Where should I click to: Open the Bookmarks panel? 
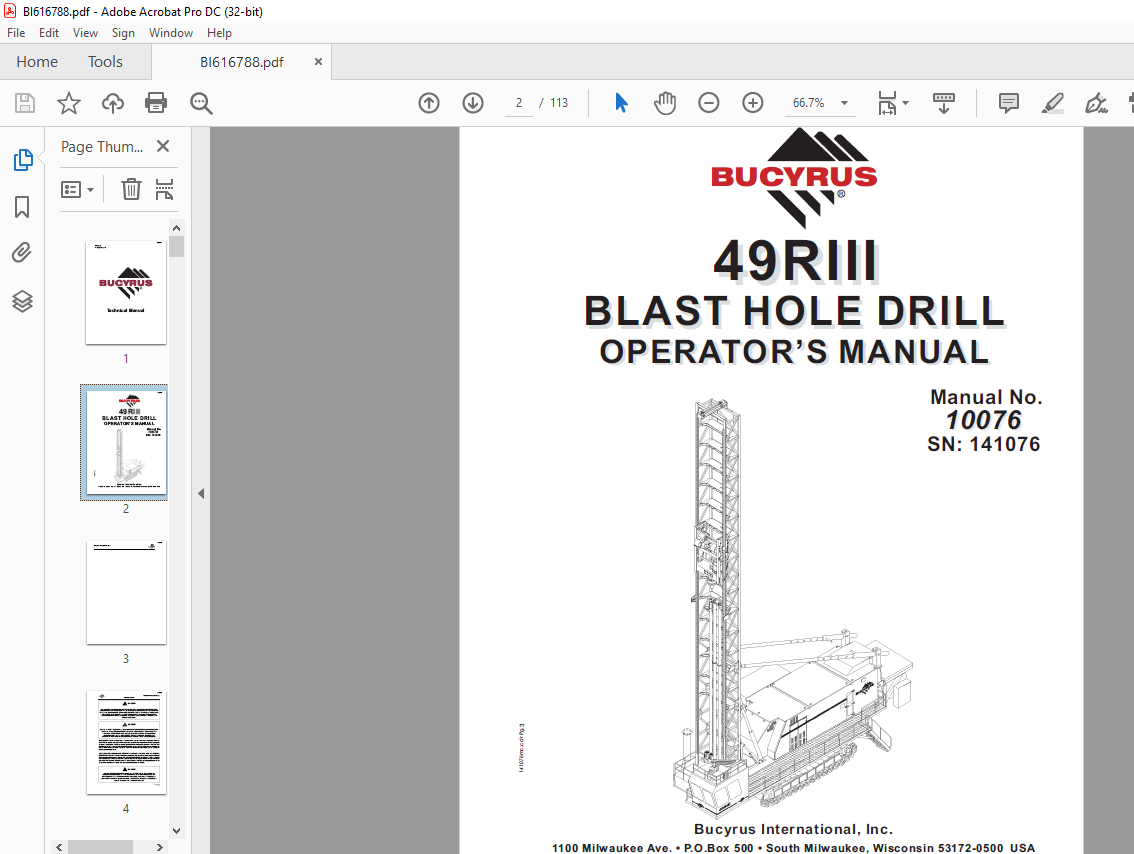[22, 207]
